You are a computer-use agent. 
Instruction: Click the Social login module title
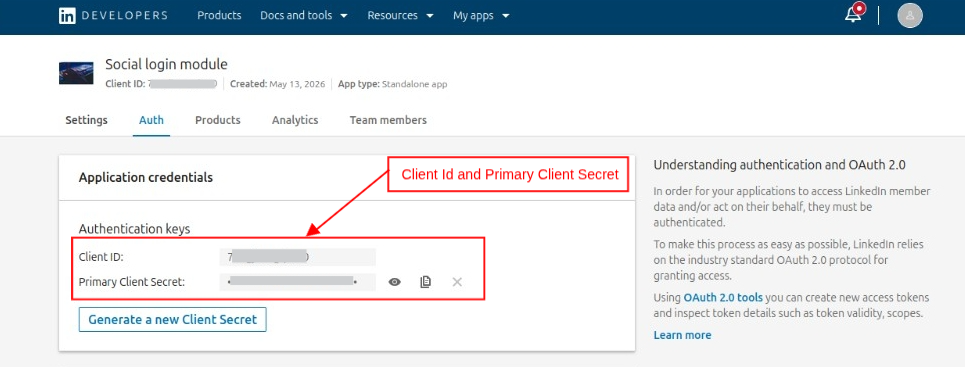coord(166,64)
